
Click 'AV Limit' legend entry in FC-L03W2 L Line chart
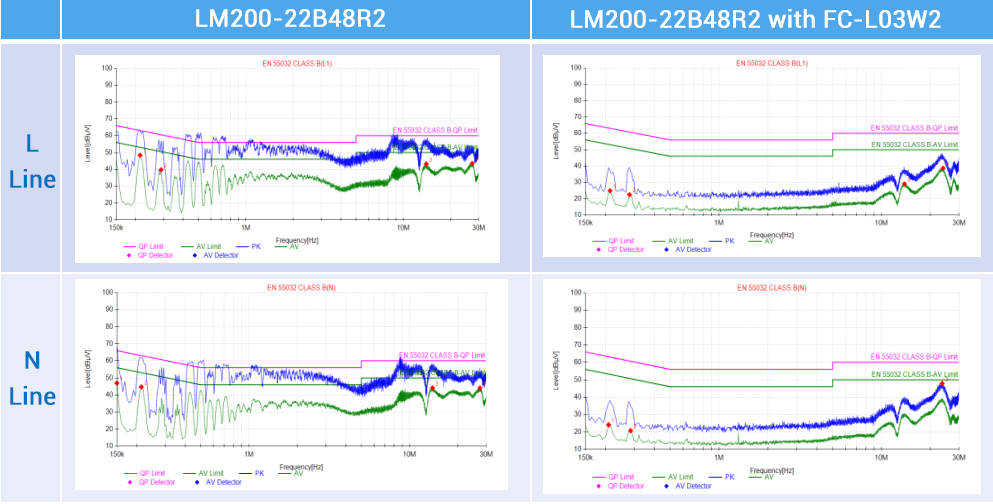point(673,241)
